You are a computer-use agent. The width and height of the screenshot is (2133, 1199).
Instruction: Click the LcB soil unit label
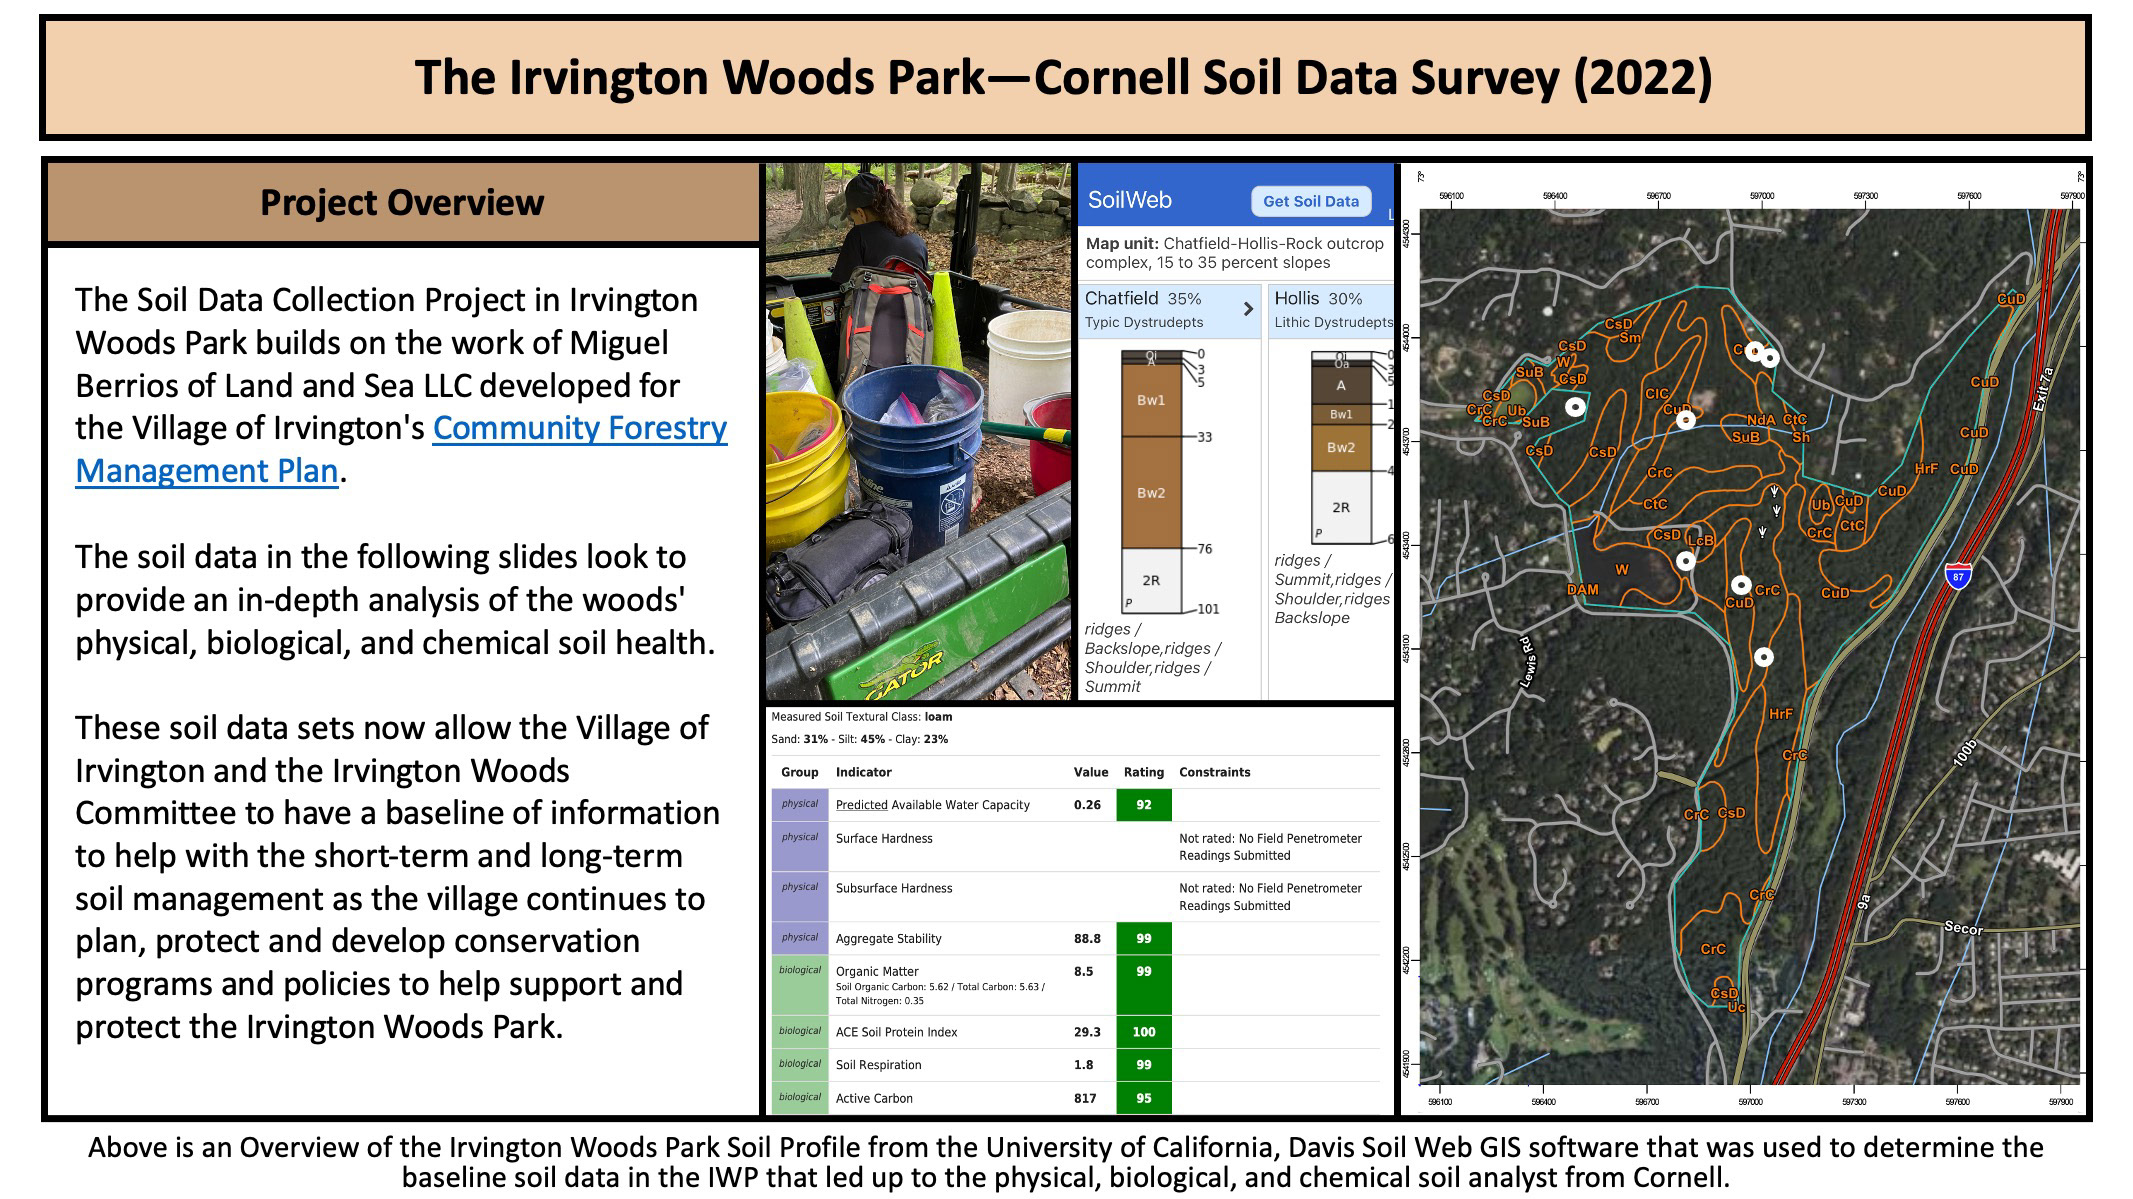pos(1701,541)
